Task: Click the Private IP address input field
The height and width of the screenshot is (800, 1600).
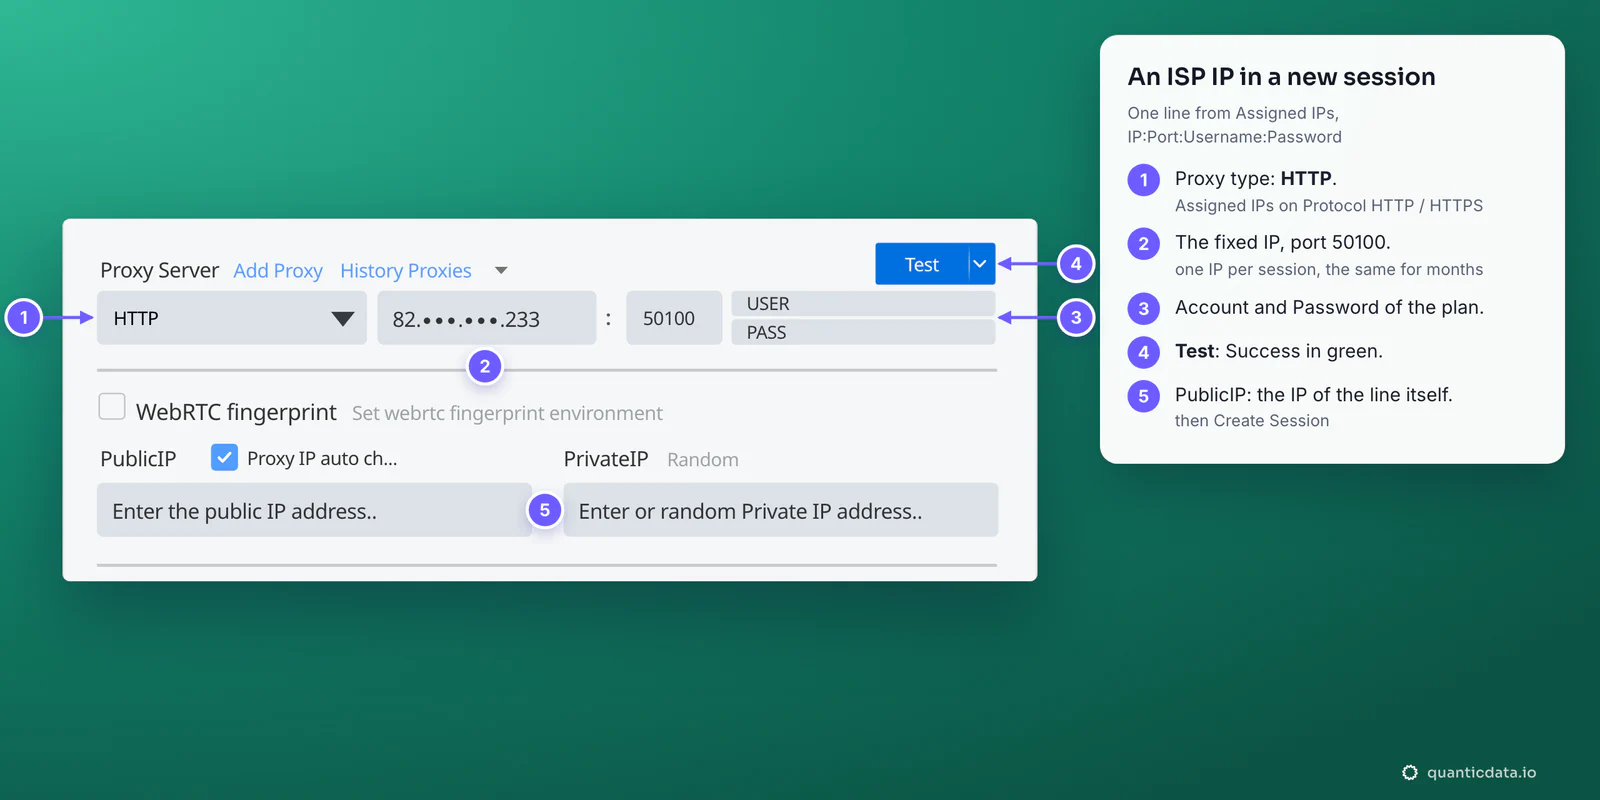Action: pos(781,510)
